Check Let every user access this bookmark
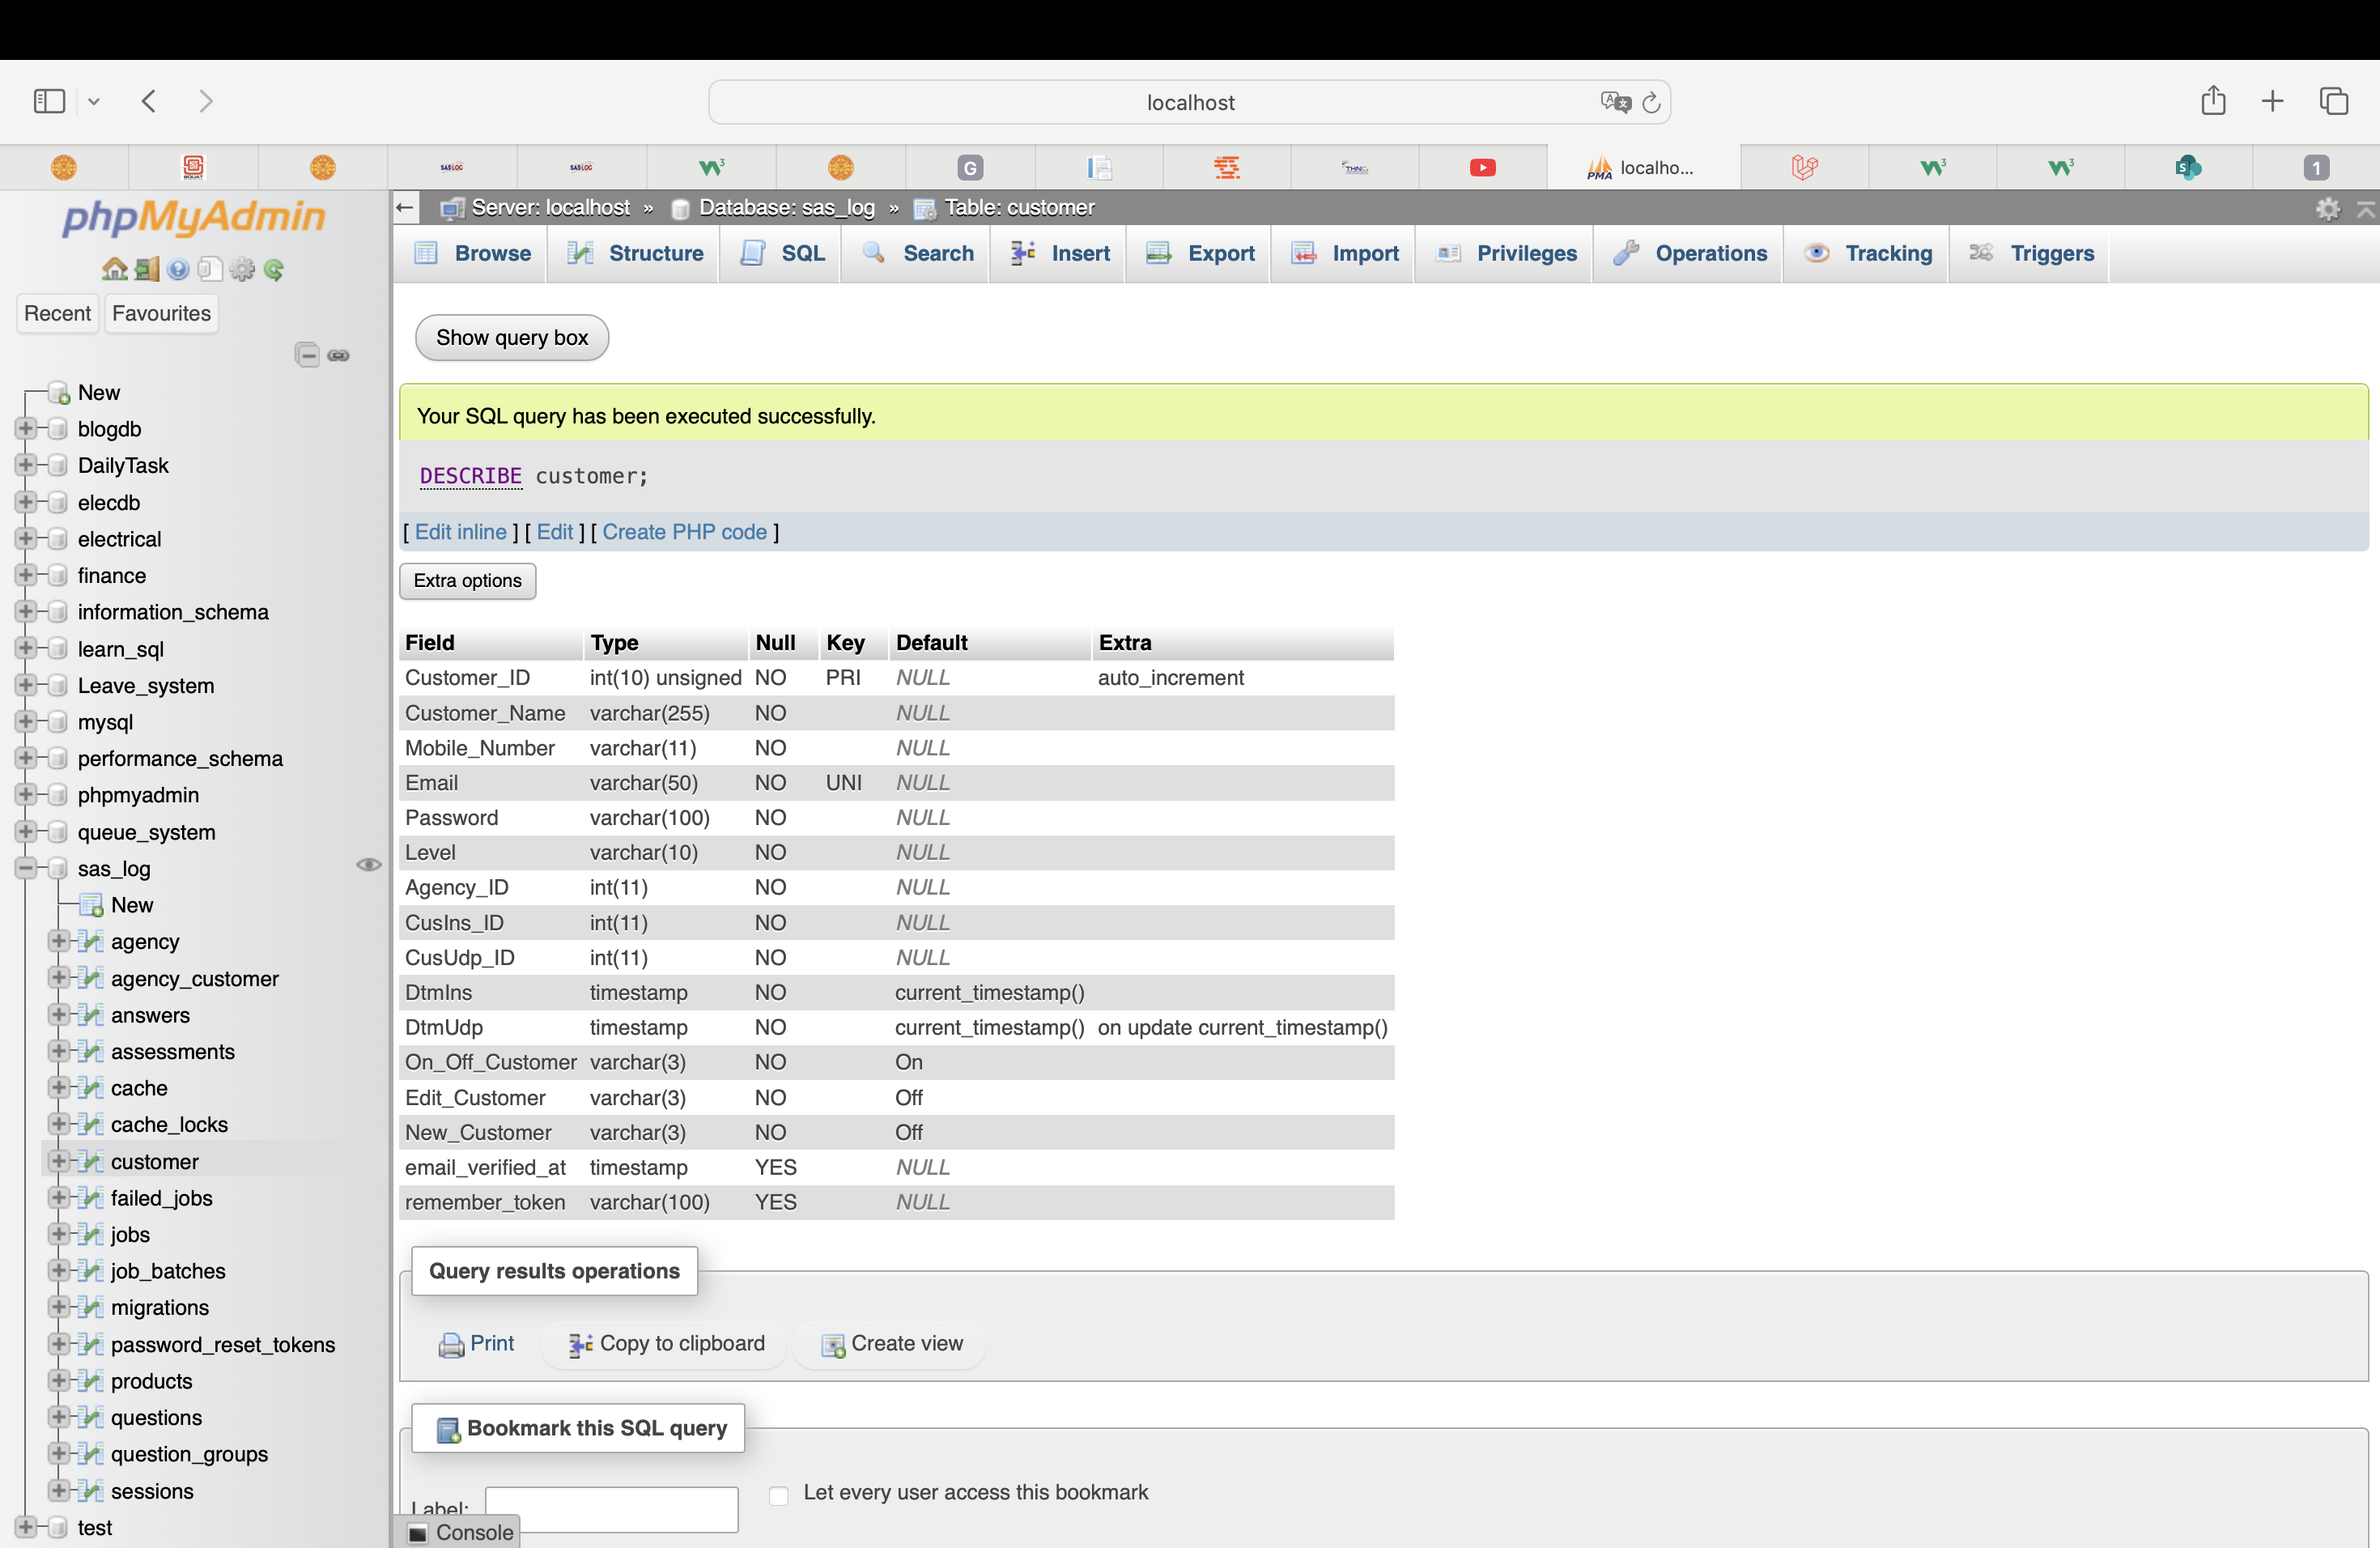The width and height of the screenshot is (2380, 1548). click(779, 1495)
